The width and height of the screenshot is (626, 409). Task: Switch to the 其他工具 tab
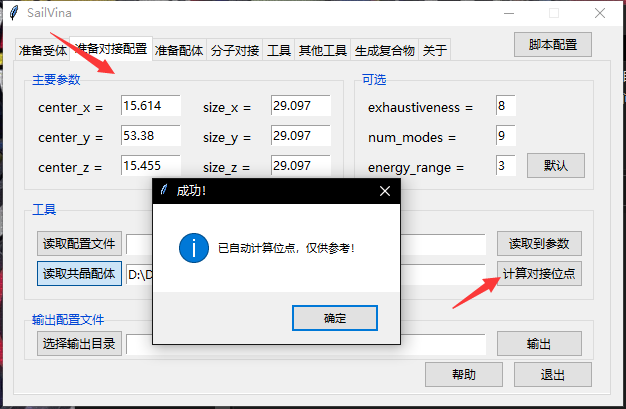tap(323, 50)
